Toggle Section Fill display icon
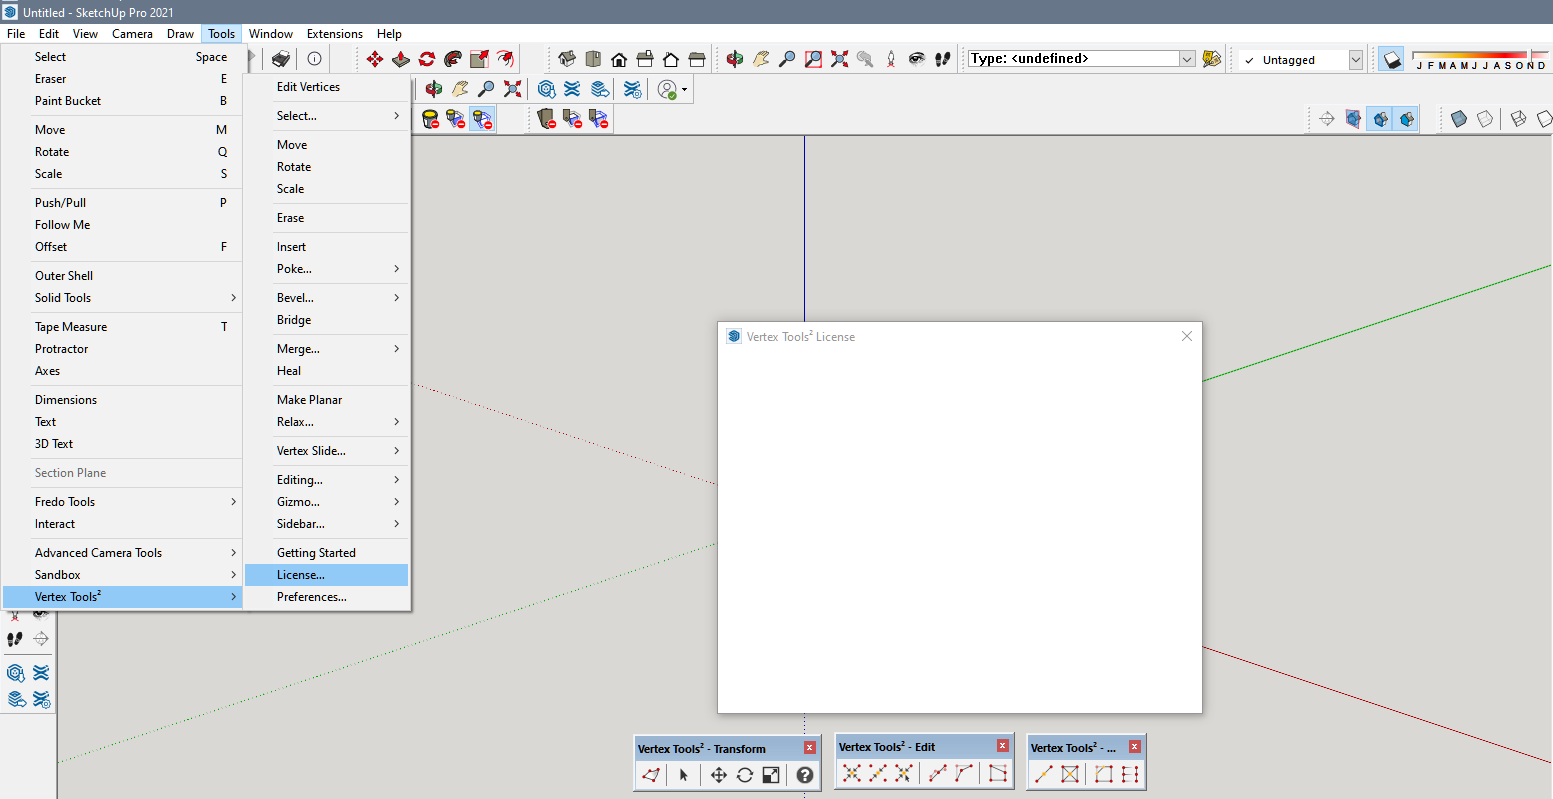Screen dimensions: 1553x799 pyautogui.click(x=1406, y=119)
